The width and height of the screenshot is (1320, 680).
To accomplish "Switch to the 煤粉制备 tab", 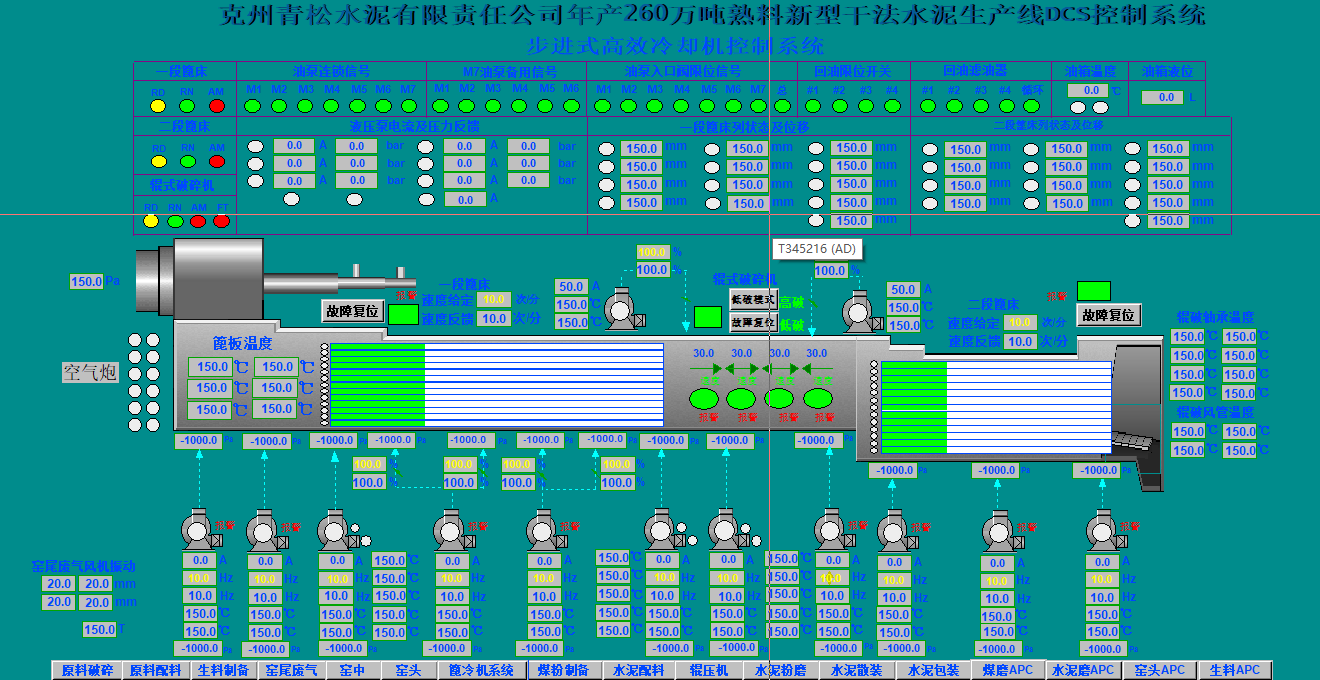I will click(x=563, y=670).
